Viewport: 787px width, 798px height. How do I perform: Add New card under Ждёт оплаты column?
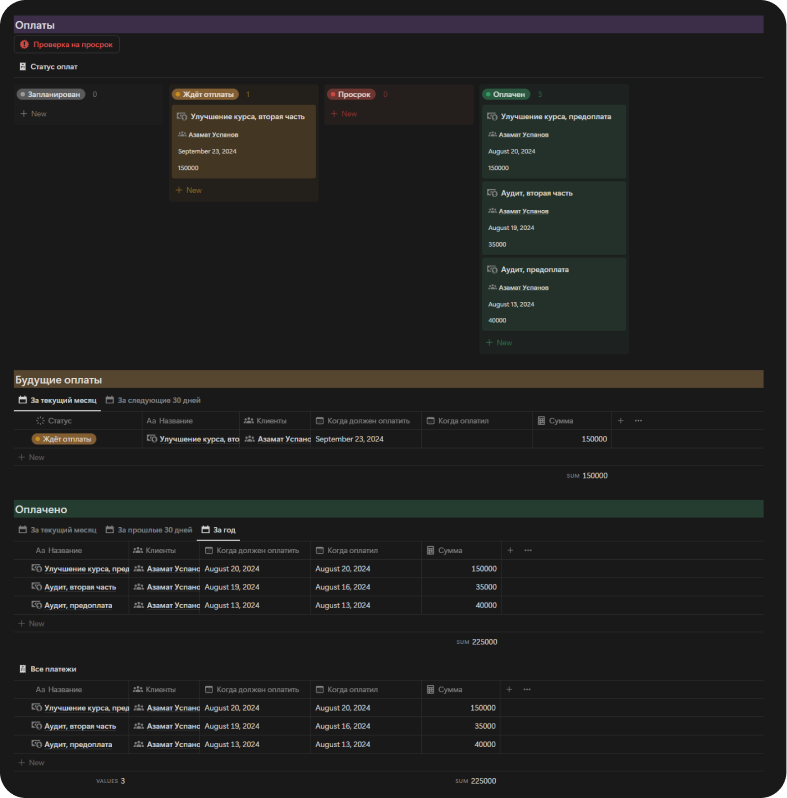[189, 190]
